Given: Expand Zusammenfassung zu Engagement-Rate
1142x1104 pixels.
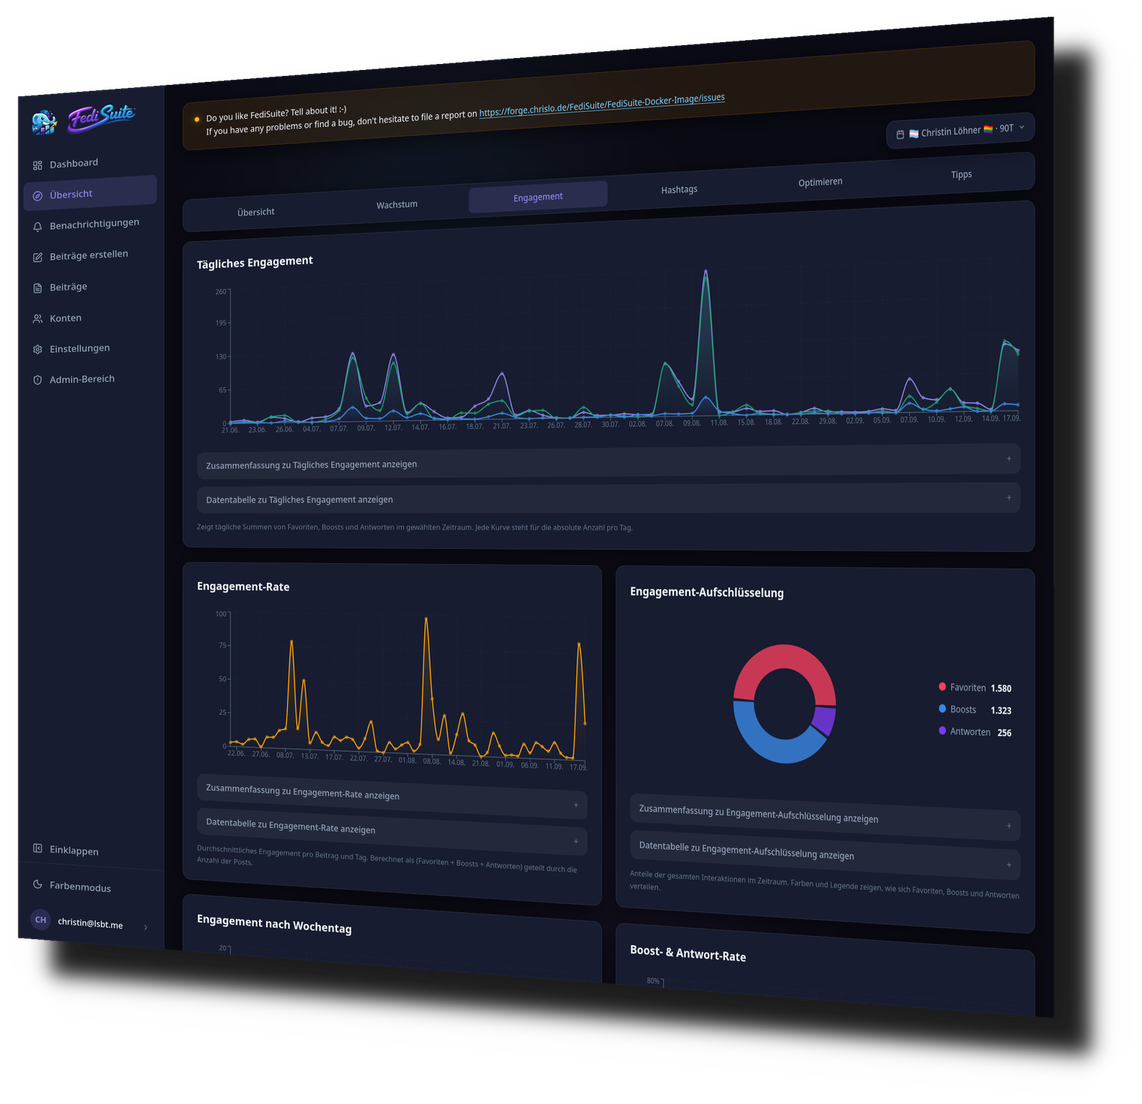Looking at the screenshot, I should 392,796.
